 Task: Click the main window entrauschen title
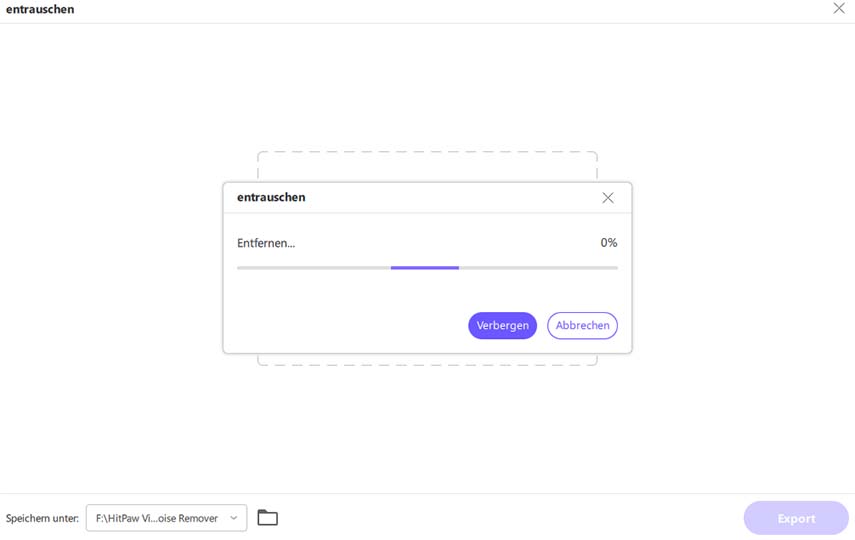[40, 9]
